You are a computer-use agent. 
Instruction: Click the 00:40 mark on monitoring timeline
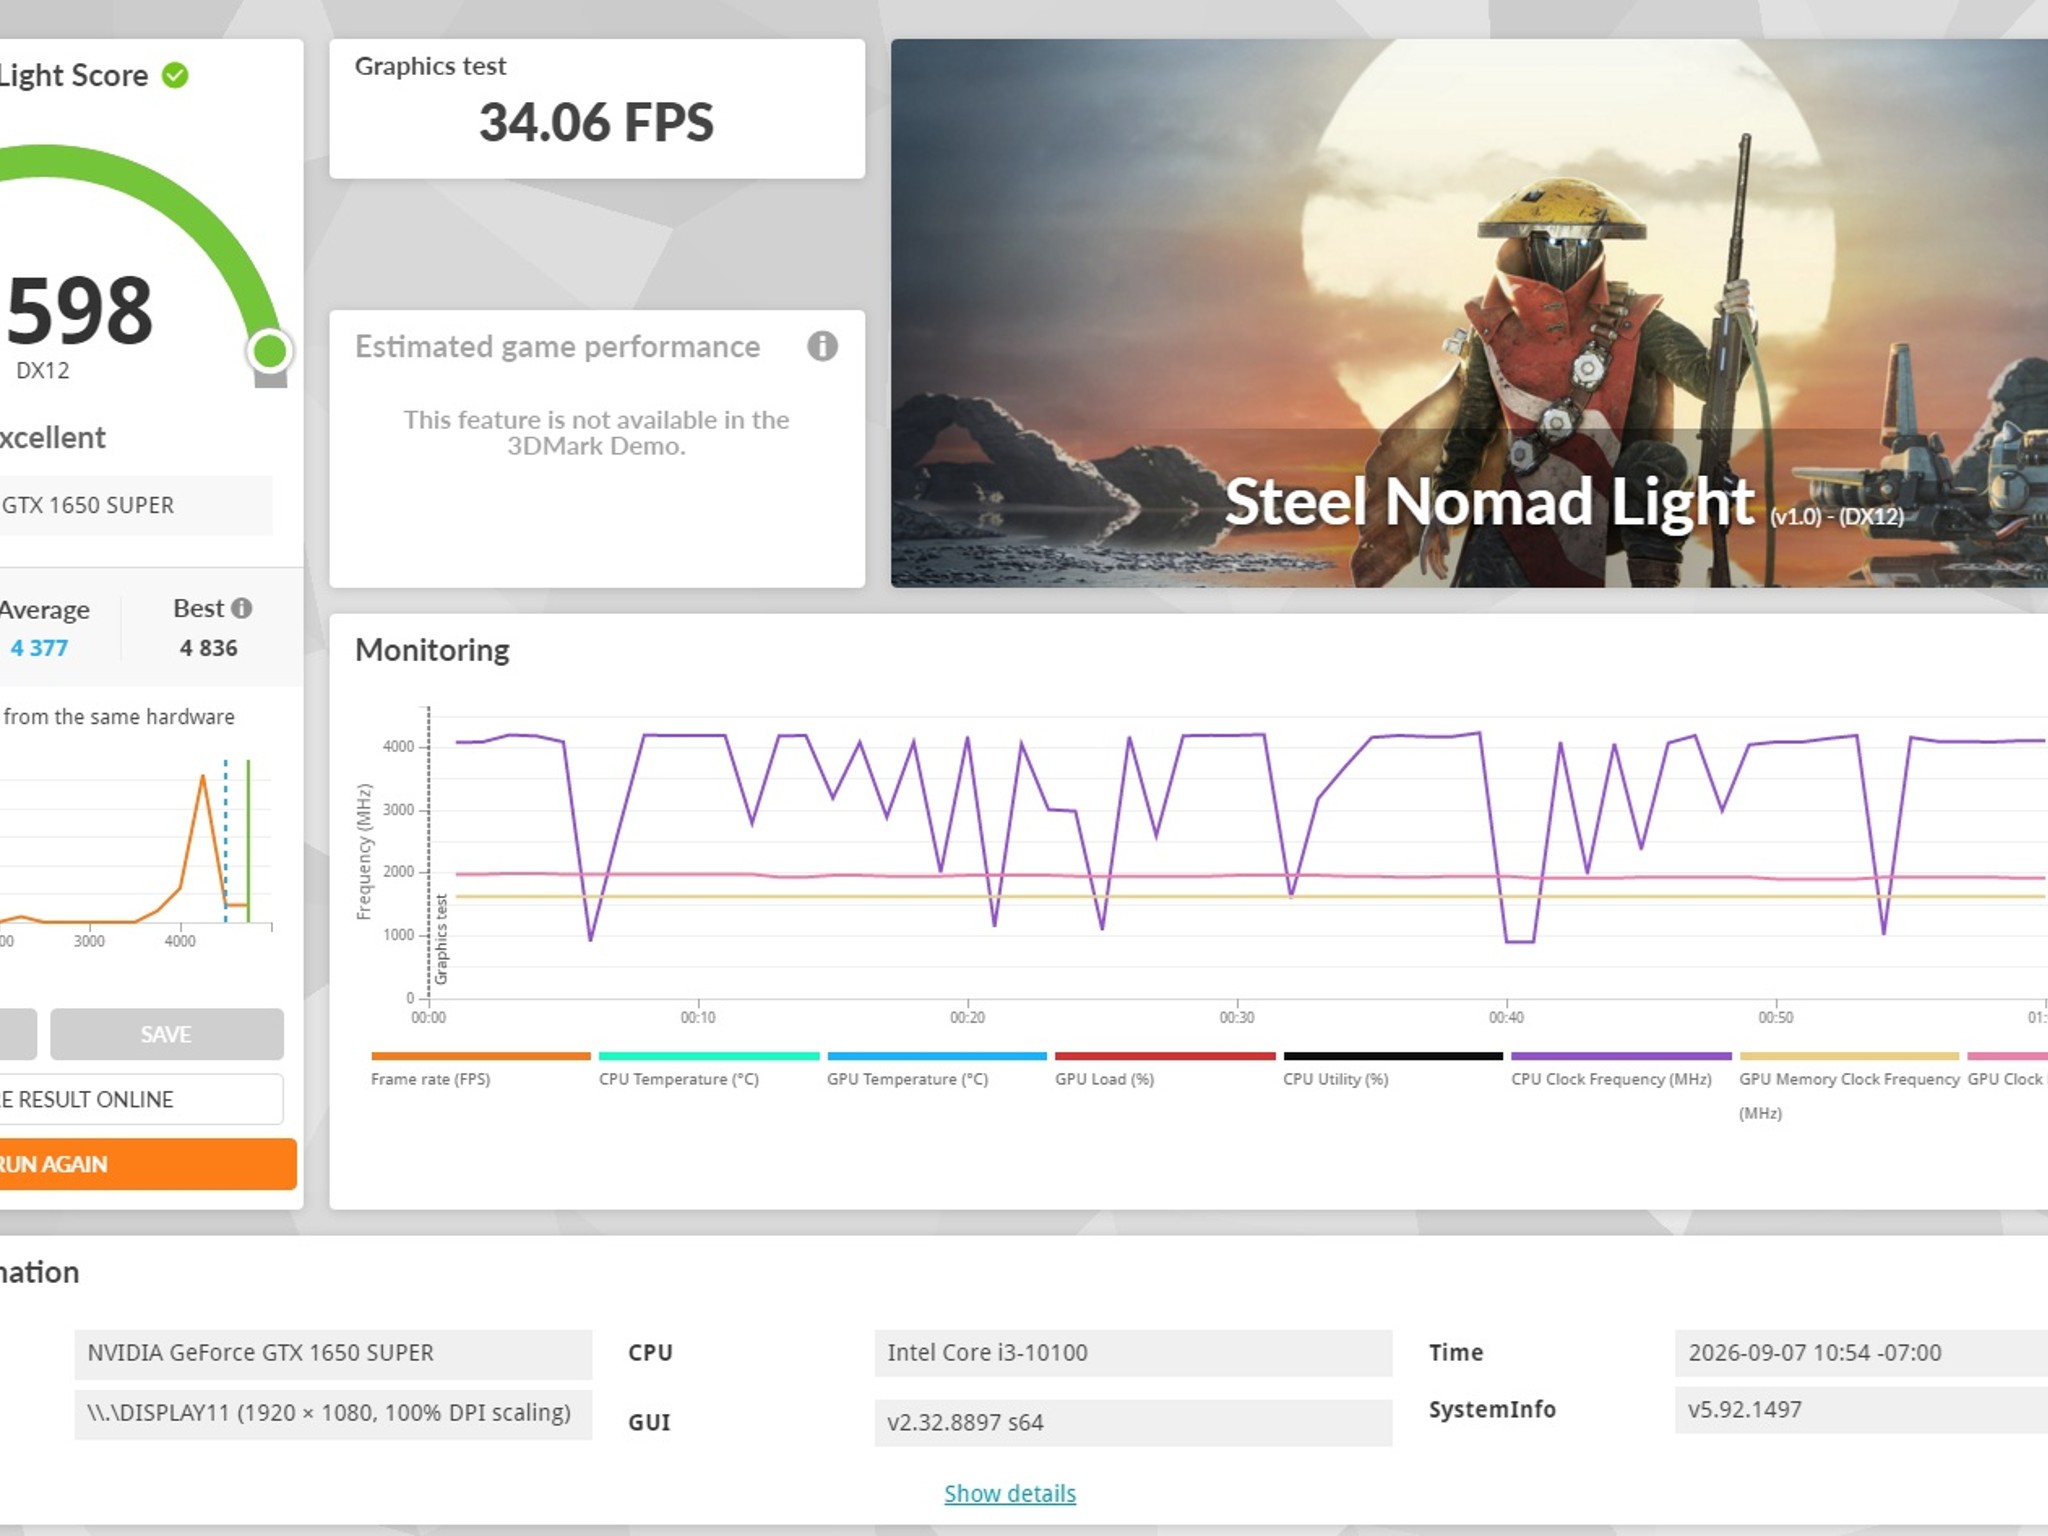1506,1017
